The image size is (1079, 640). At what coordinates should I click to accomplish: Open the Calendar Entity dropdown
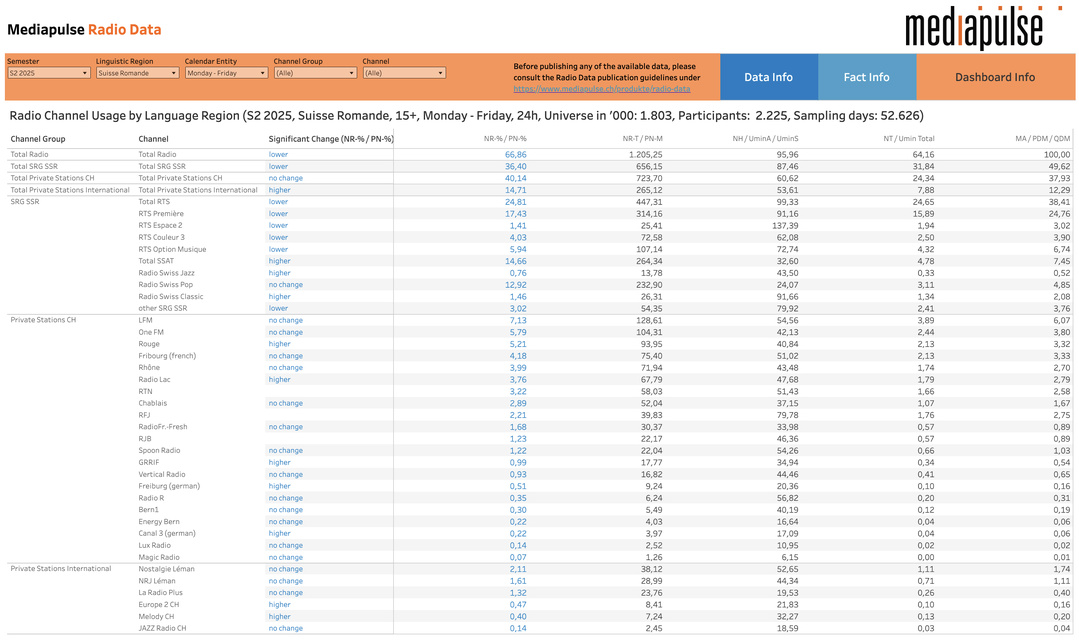click(x=226, y=73)
